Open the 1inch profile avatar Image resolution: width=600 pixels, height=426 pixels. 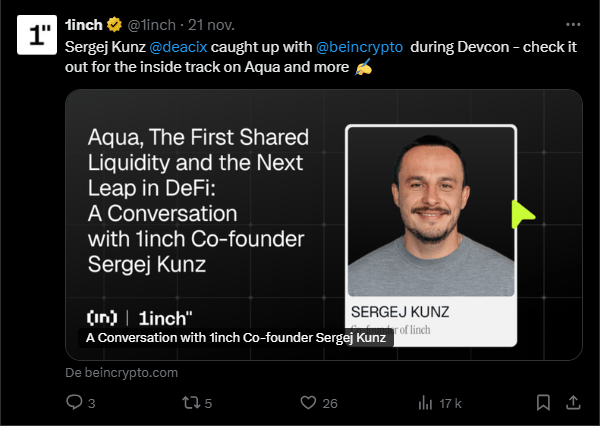[x=38, y=36]
